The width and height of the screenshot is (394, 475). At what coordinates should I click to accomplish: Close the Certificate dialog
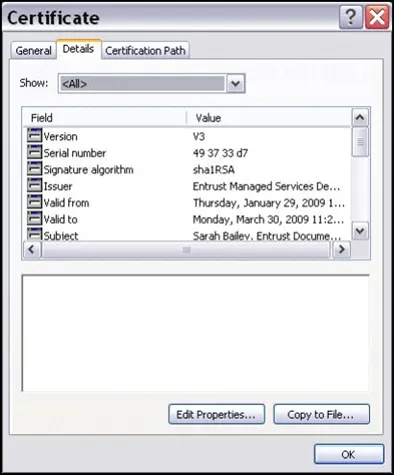point(377,17)
